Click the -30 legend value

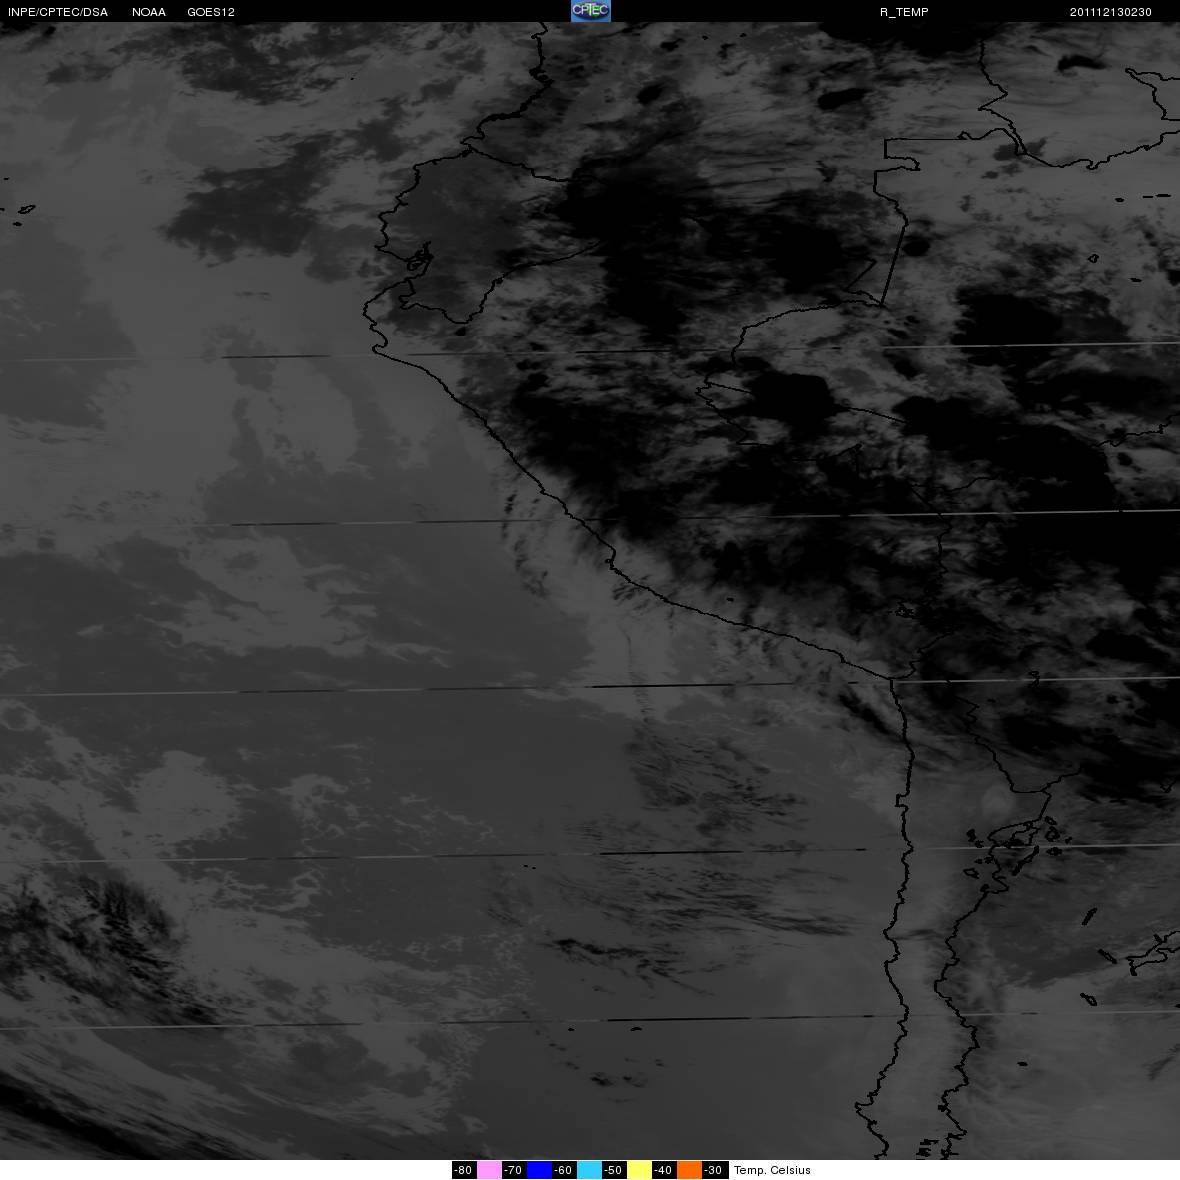pos(713,1170)
